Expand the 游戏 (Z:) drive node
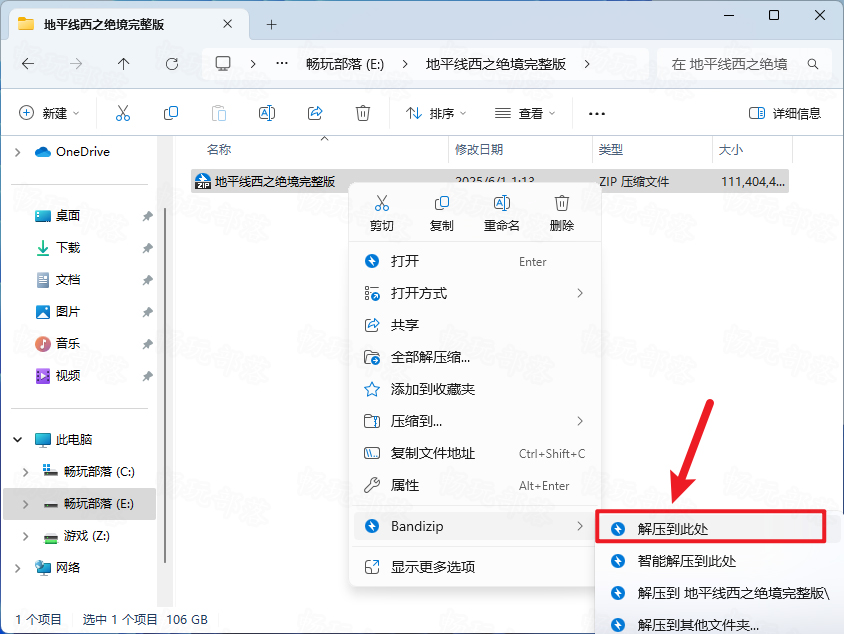Screen dimensions: 844x634 click(25, 536)
